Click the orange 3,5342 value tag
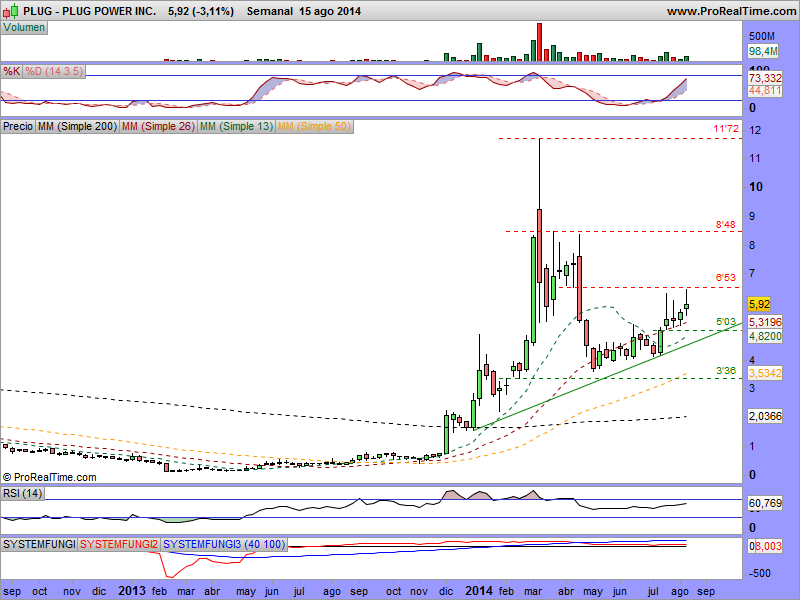Screen dimensions: 800x600 tap(765, 373)
